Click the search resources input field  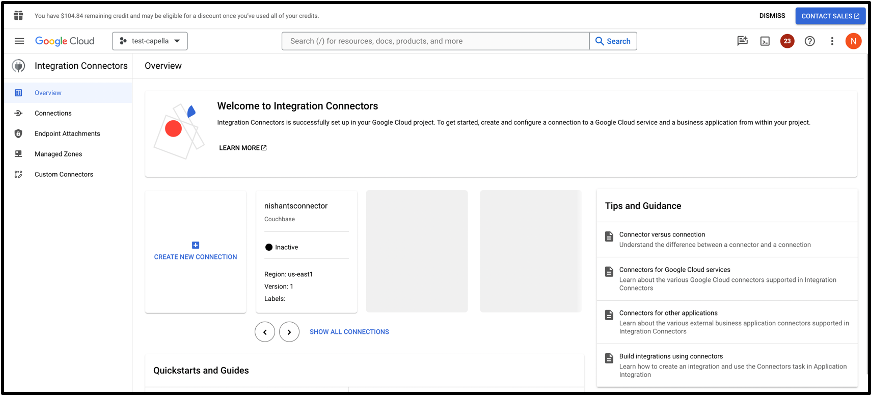click(435, 41)
